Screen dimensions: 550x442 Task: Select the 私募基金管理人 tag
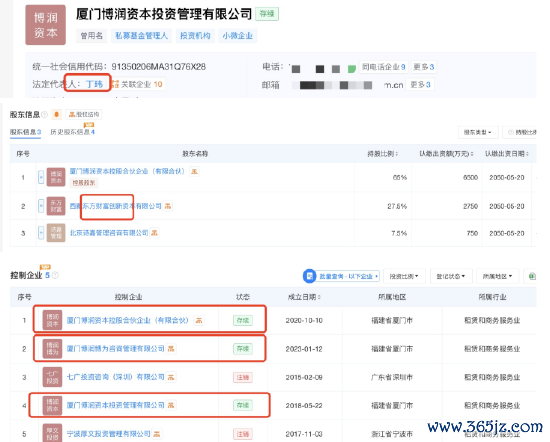pyautogui.click(x=141, y=36)
